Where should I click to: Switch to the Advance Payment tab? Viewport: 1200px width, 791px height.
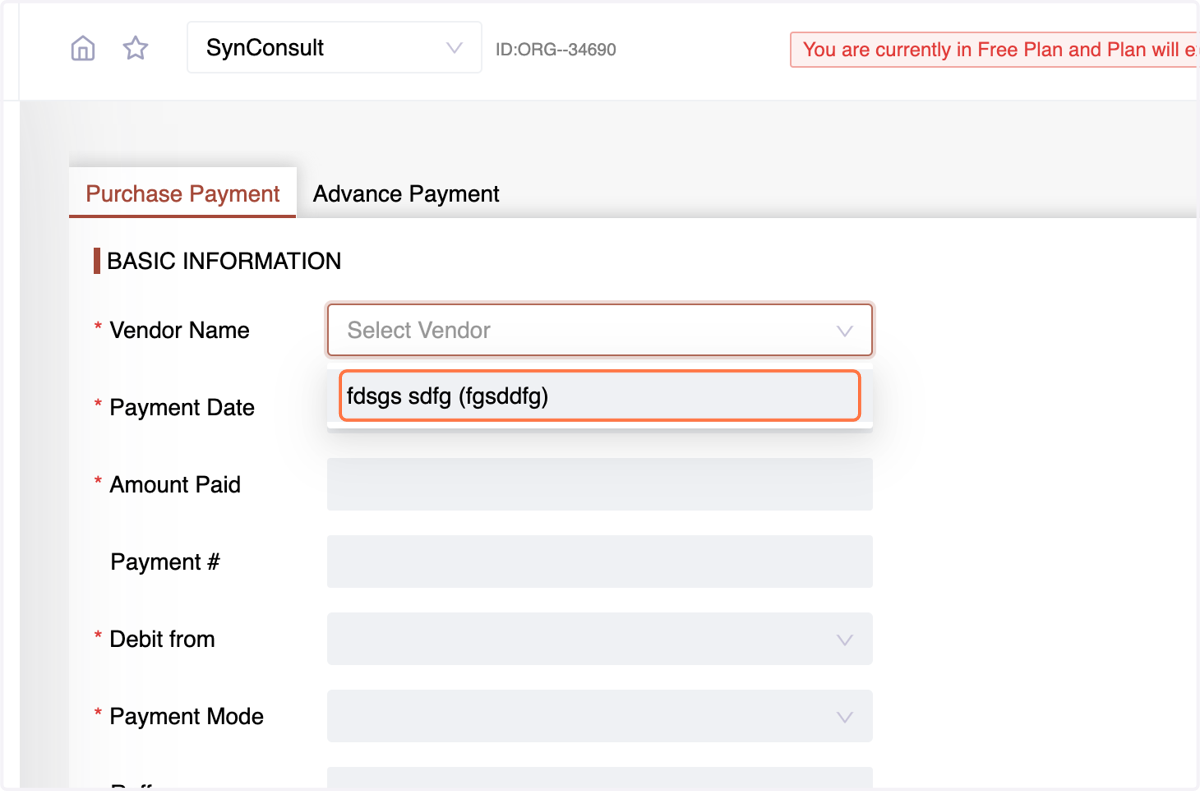pyautogui.click(x=406, y=194)
